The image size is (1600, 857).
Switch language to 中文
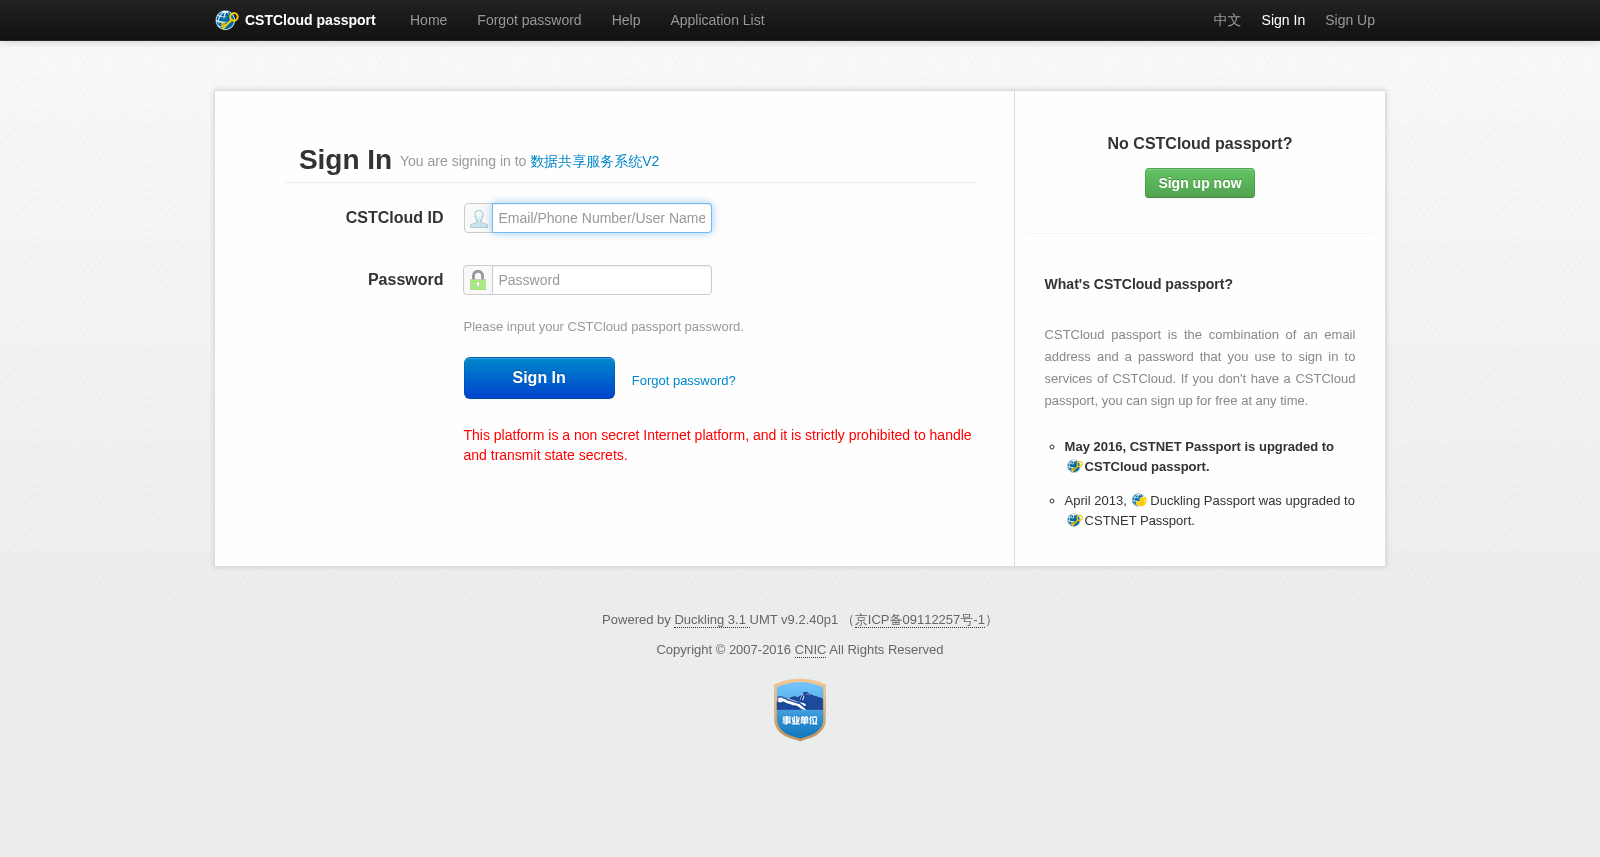point(1227,20)
